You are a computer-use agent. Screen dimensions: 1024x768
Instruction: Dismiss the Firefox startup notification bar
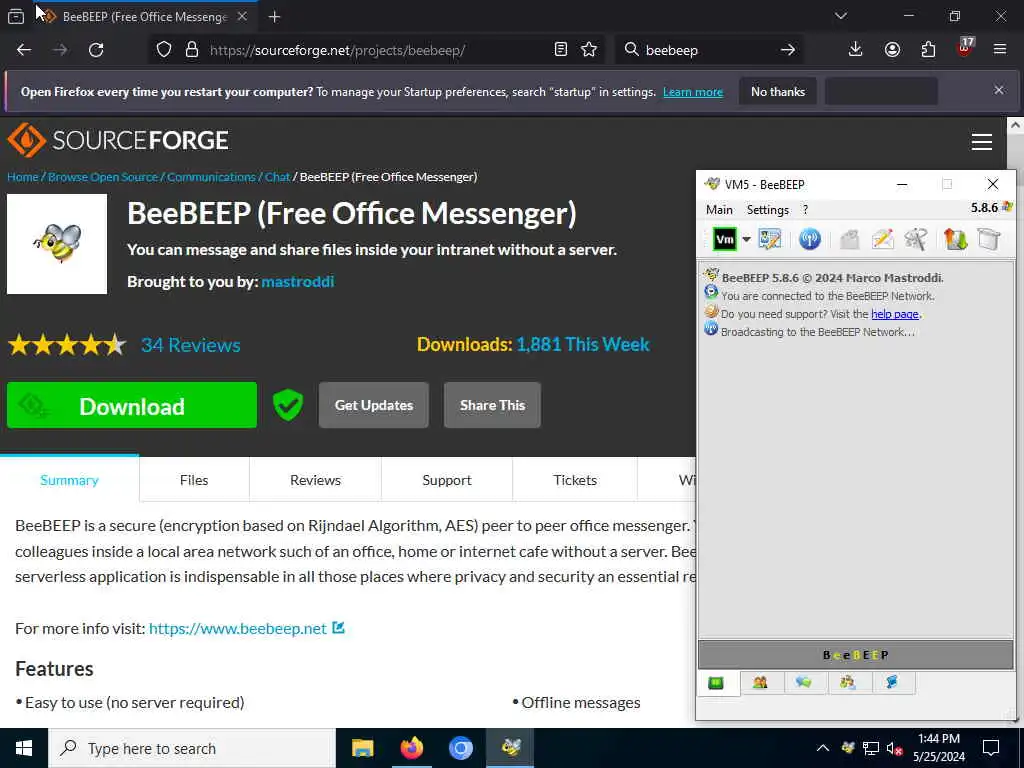click(x=999, y=90)
